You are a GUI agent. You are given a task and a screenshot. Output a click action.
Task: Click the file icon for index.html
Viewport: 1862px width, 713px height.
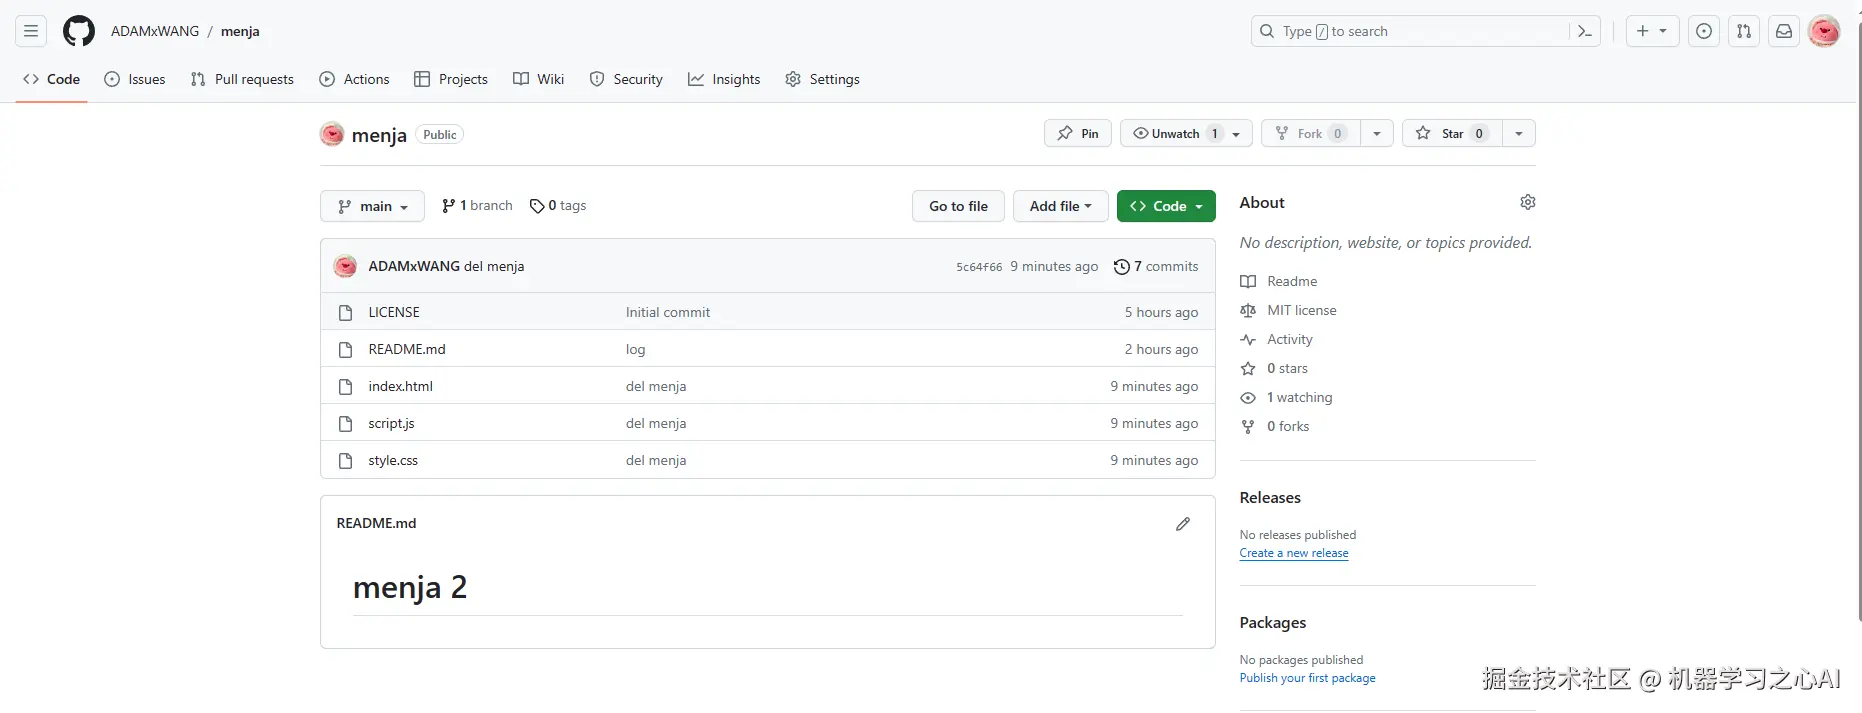pos(345,386)
